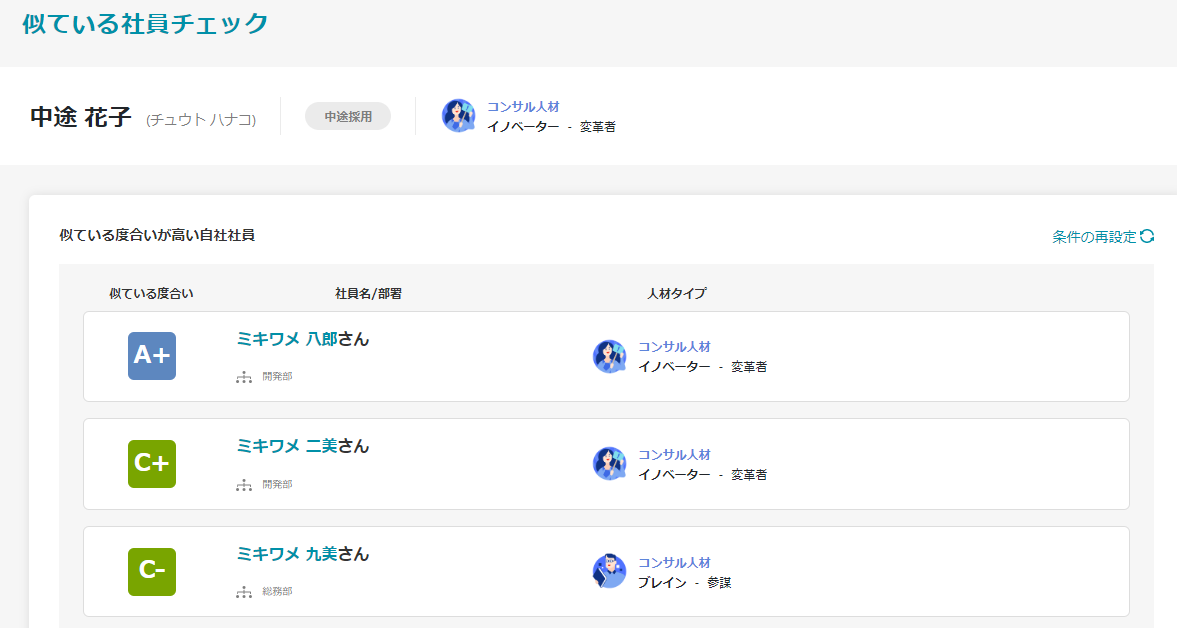Click the A+ similarity grade badge
Viewport: 1177px width, 628px height.
(152, 356)
